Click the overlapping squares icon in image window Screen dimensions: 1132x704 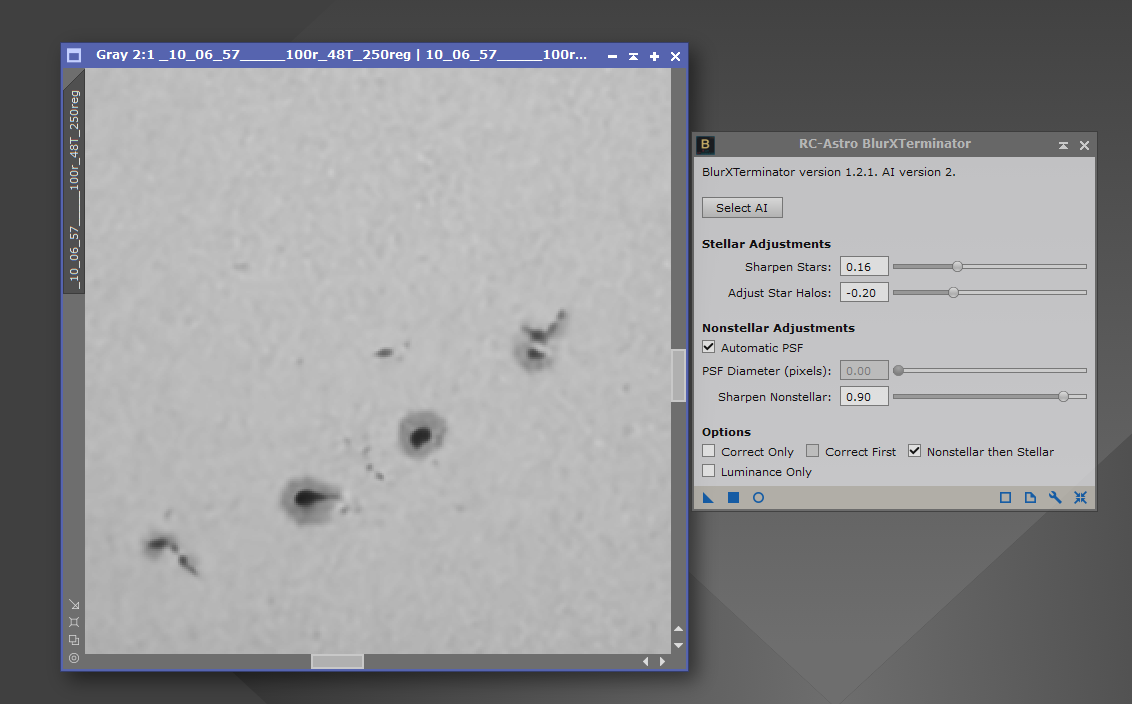coord(74,640)
